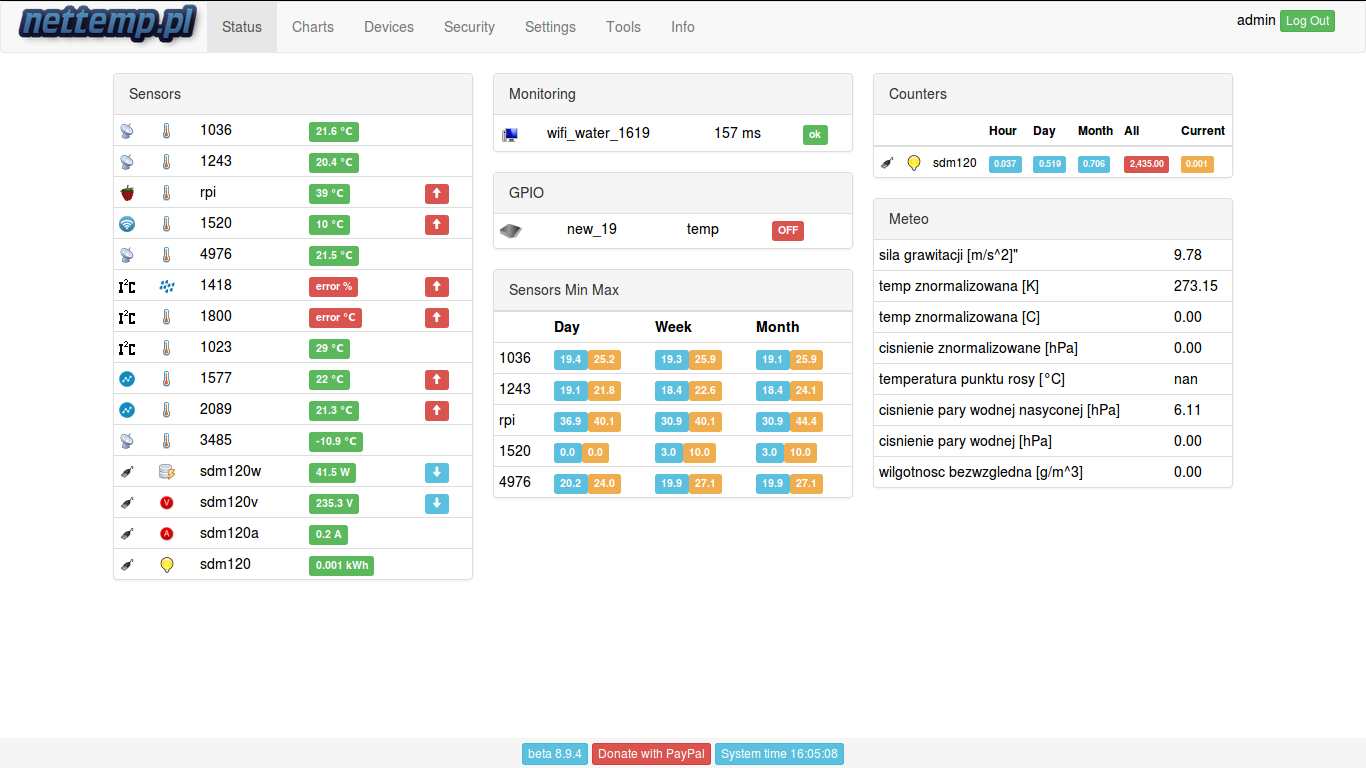
Task: Click the red A ampere icon for sdm120a
Action: tap(167, 534)
